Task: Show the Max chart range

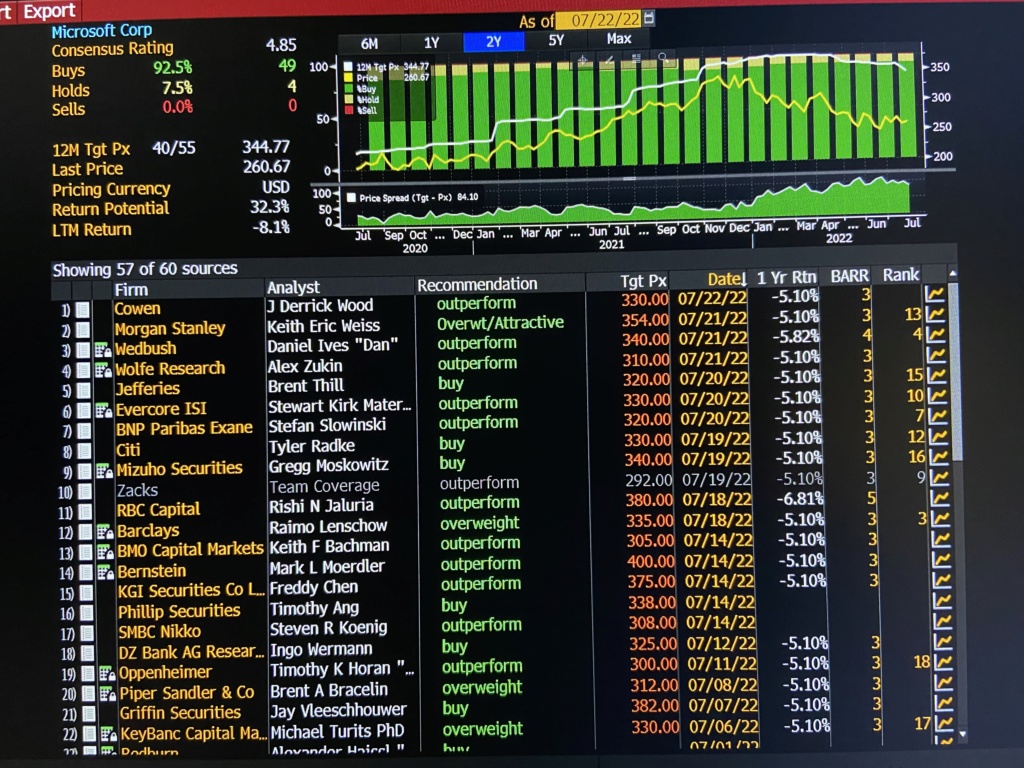Action: pyautogui.click(x=618, y=39)
